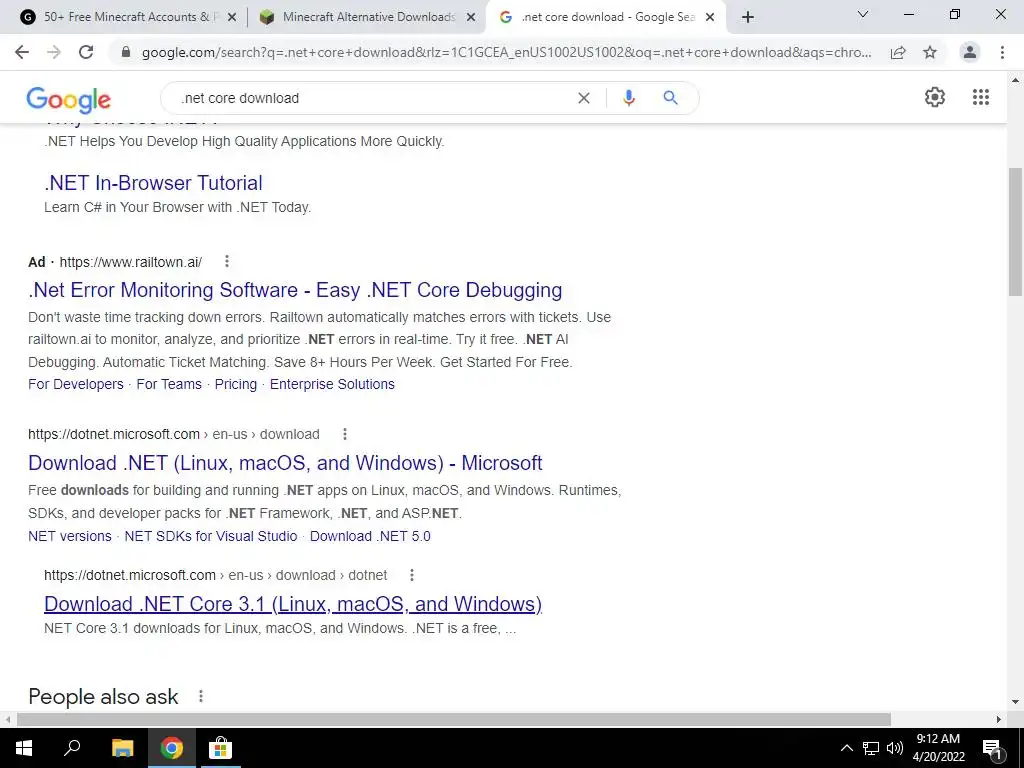Click the vertical scrollbar thumb
Screen dimensions: 1024x768
[1015, 231]
